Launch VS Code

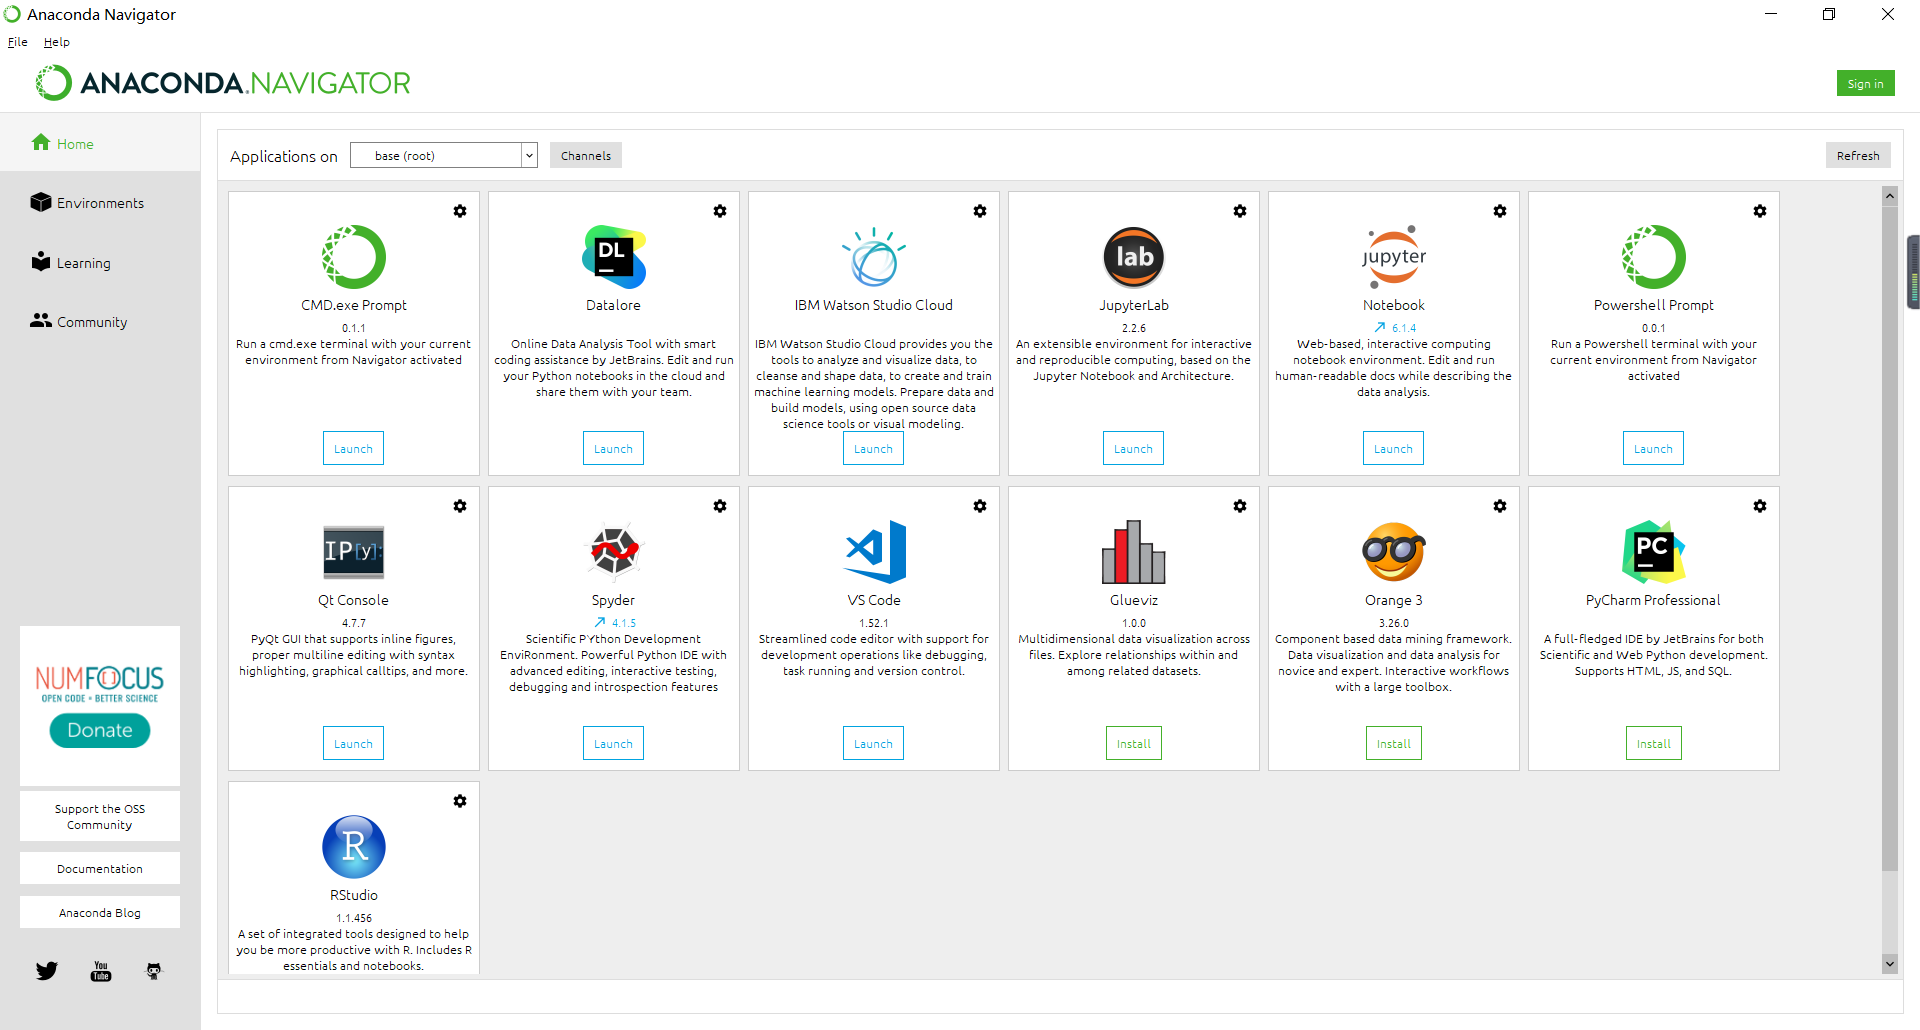[x=873, y=743]
